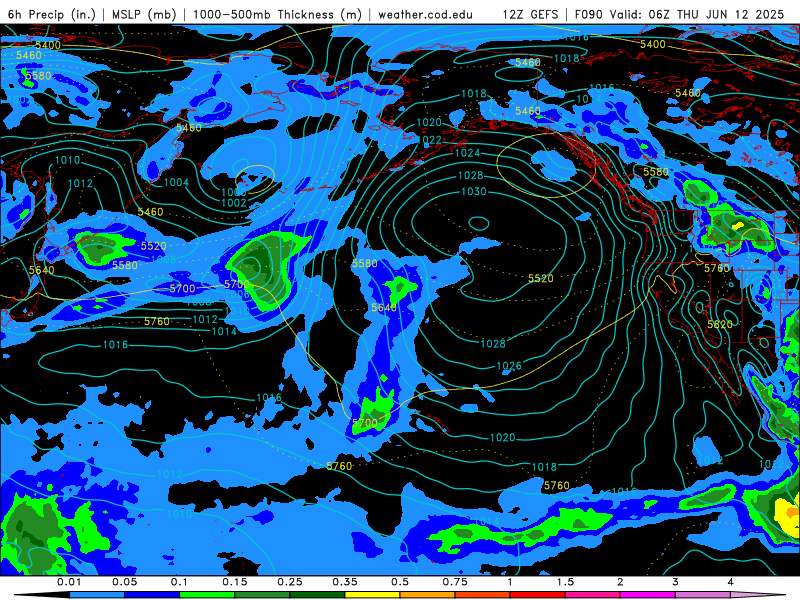Click the 1024 isobar label
Viewport: 800px width, 600px height.
[467, 153]
